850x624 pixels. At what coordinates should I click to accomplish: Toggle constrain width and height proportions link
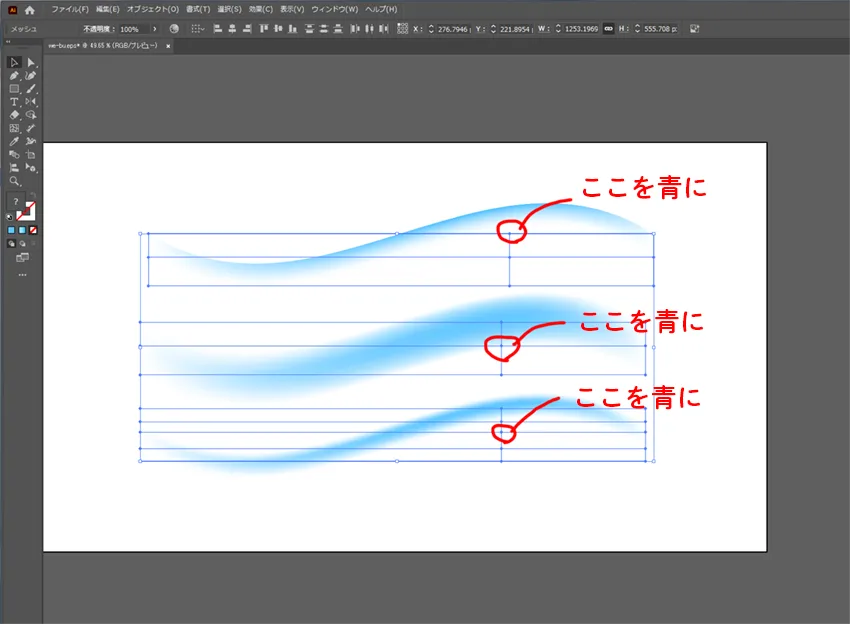coord(608,29)
